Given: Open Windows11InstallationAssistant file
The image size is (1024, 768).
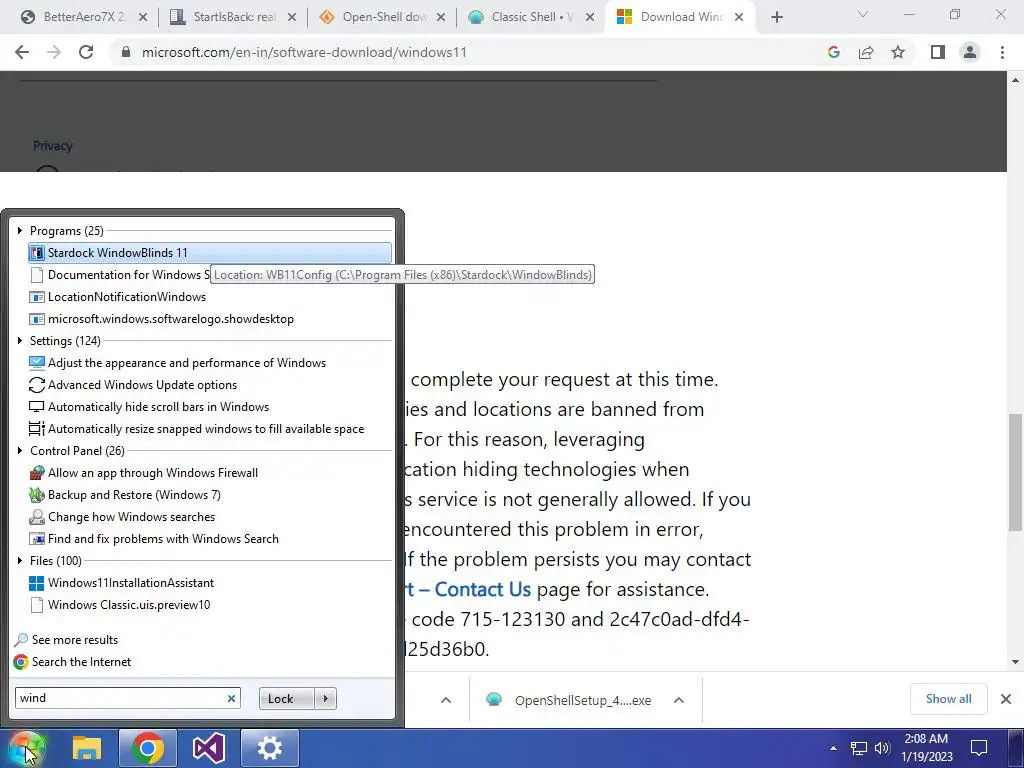Looking at the screenshot, I should (x=210, y=583).
